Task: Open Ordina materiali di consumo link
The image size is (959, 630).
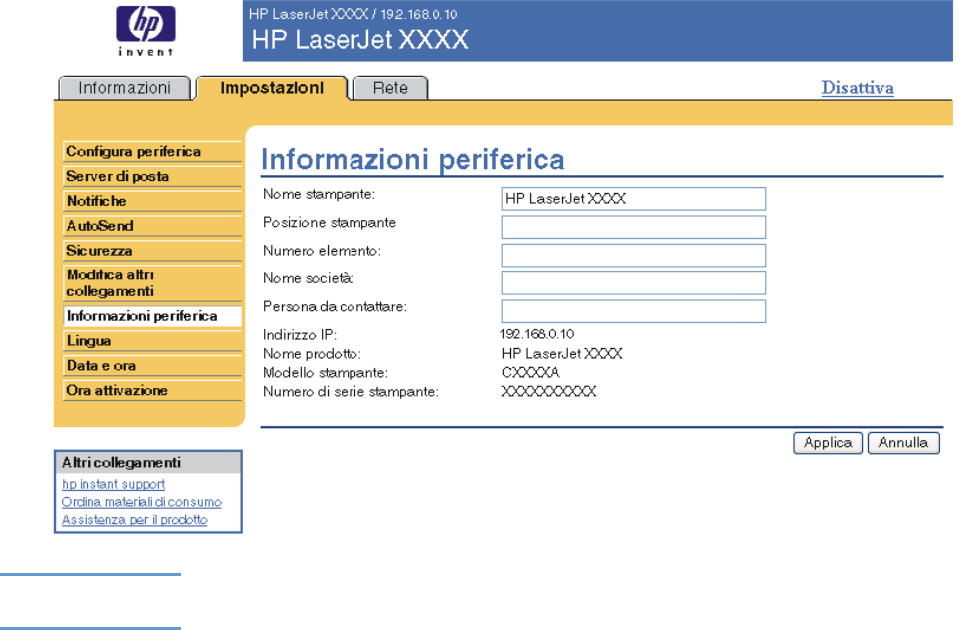Action: click(141, 502)
